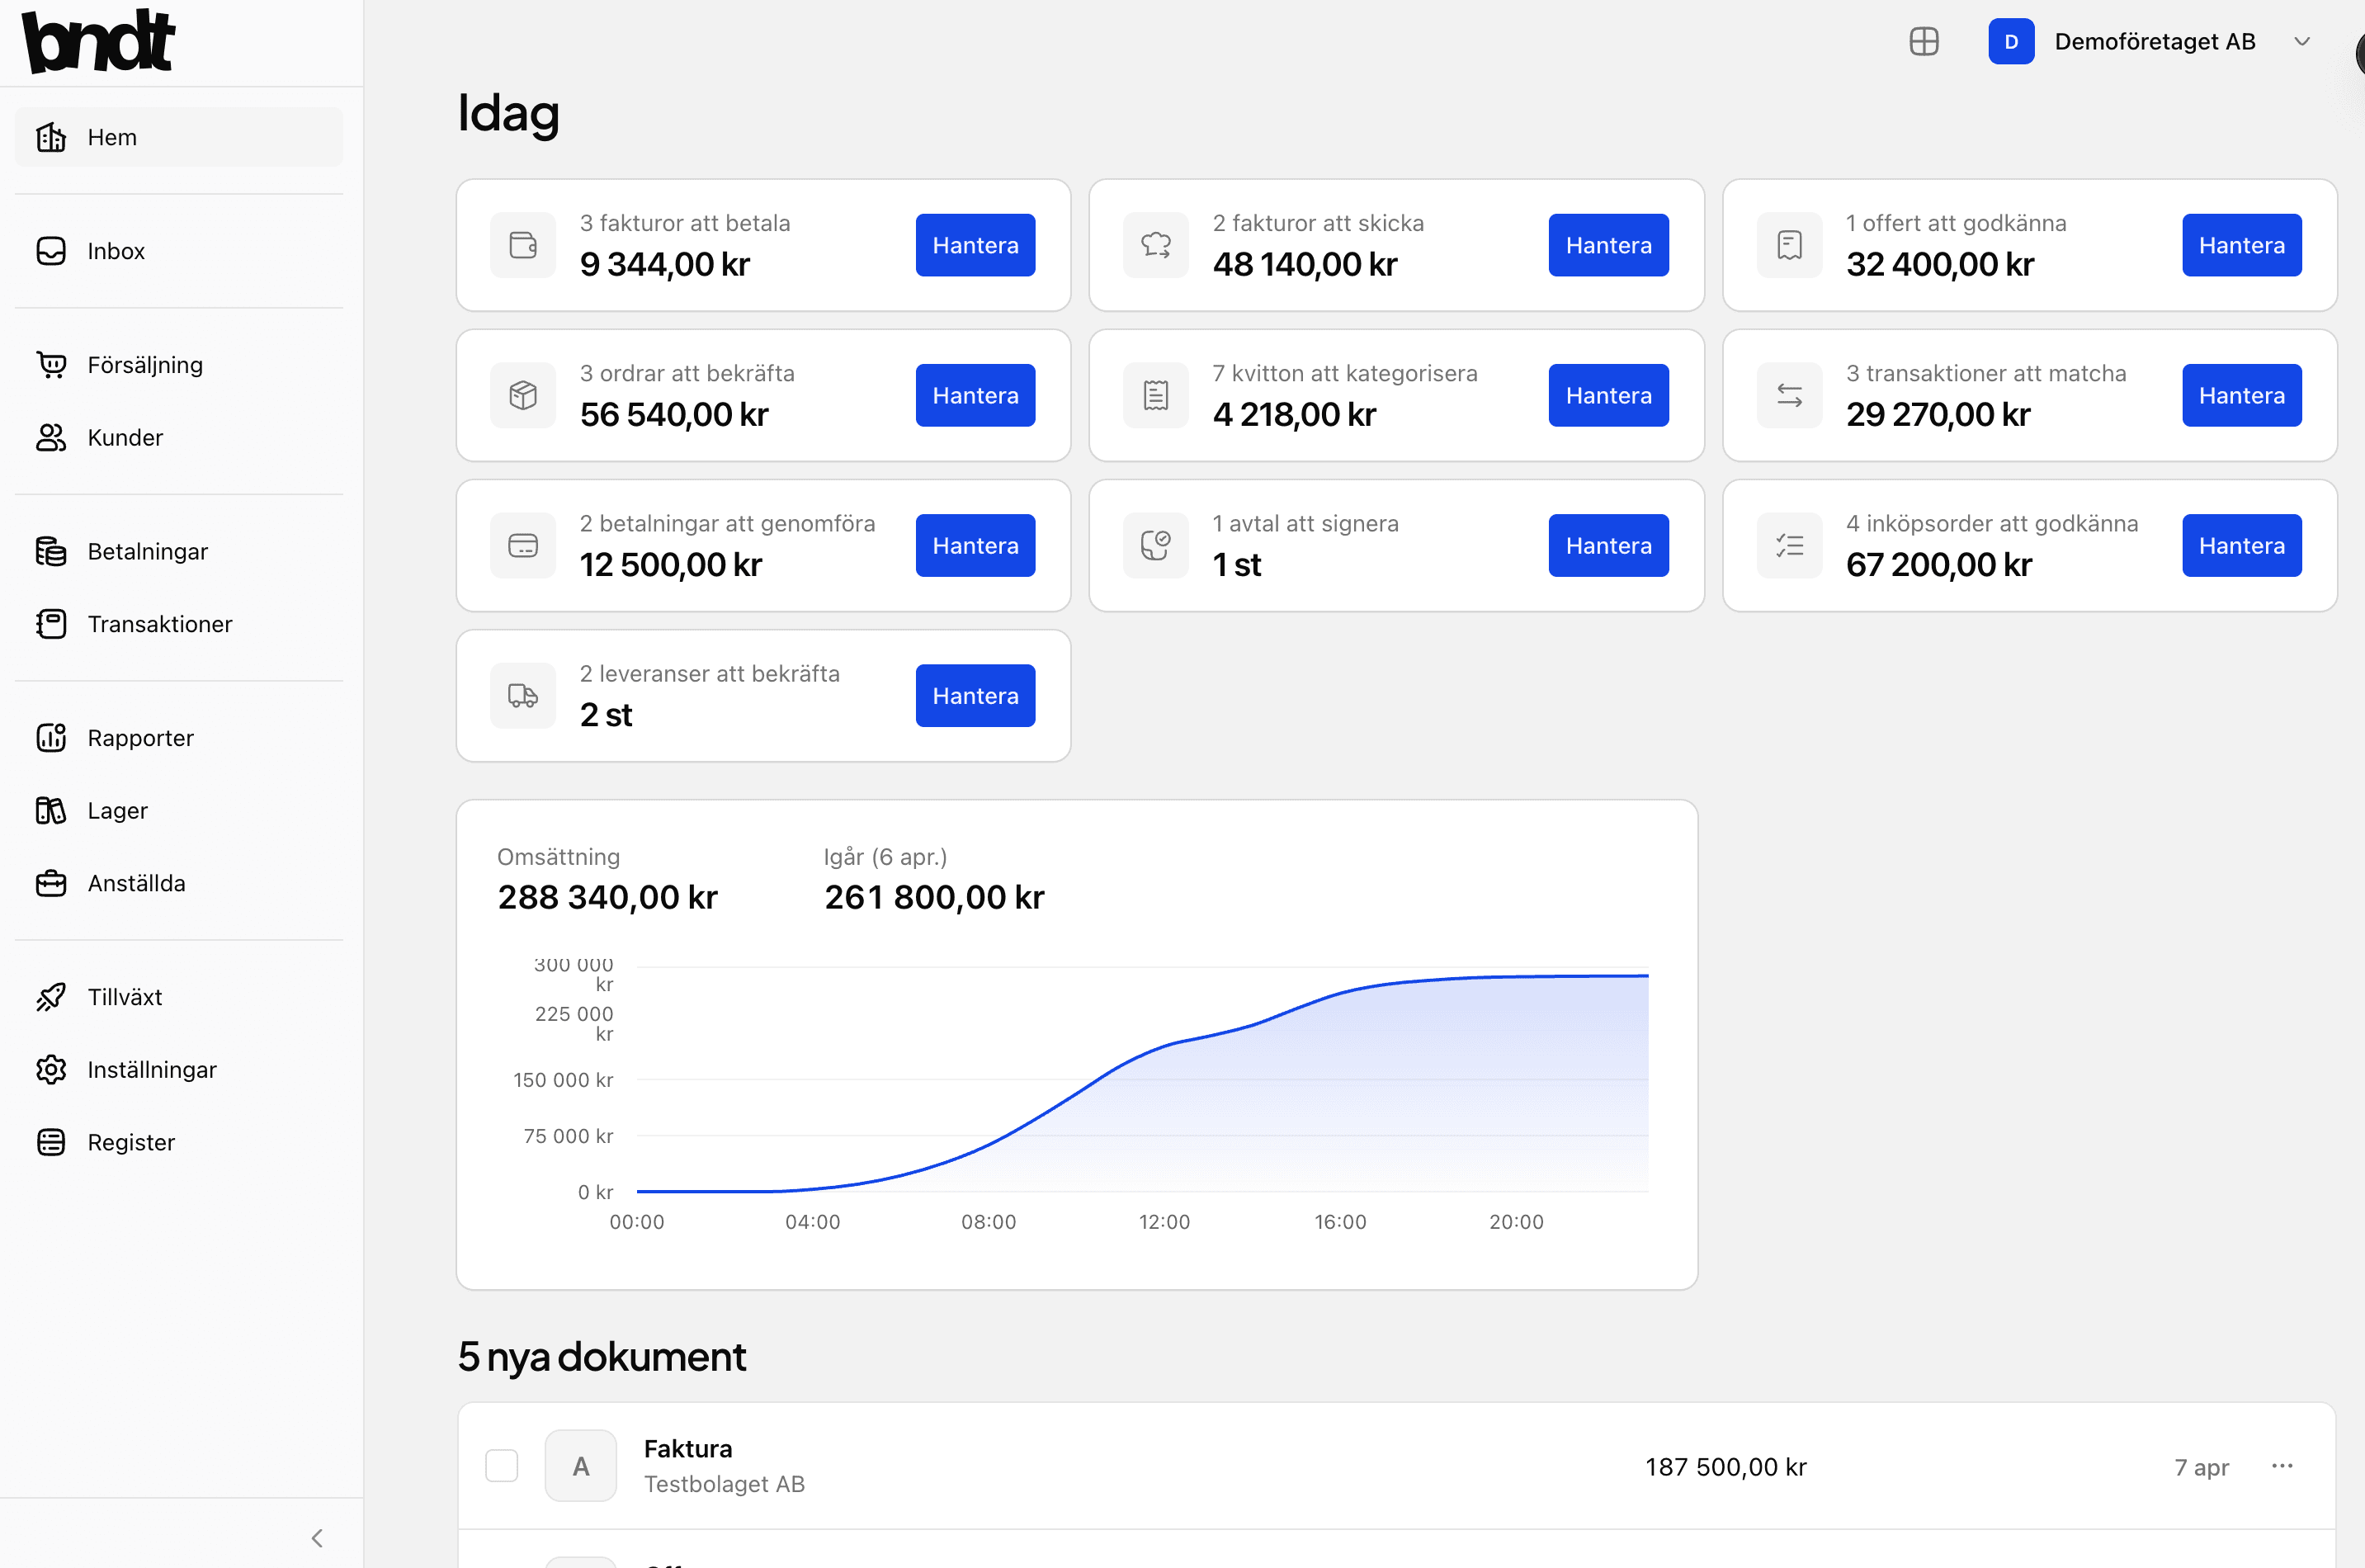This screenshot has width=2365, height=1568.
Task: Click the Rapporter chart icon
Action: (51, 738)
